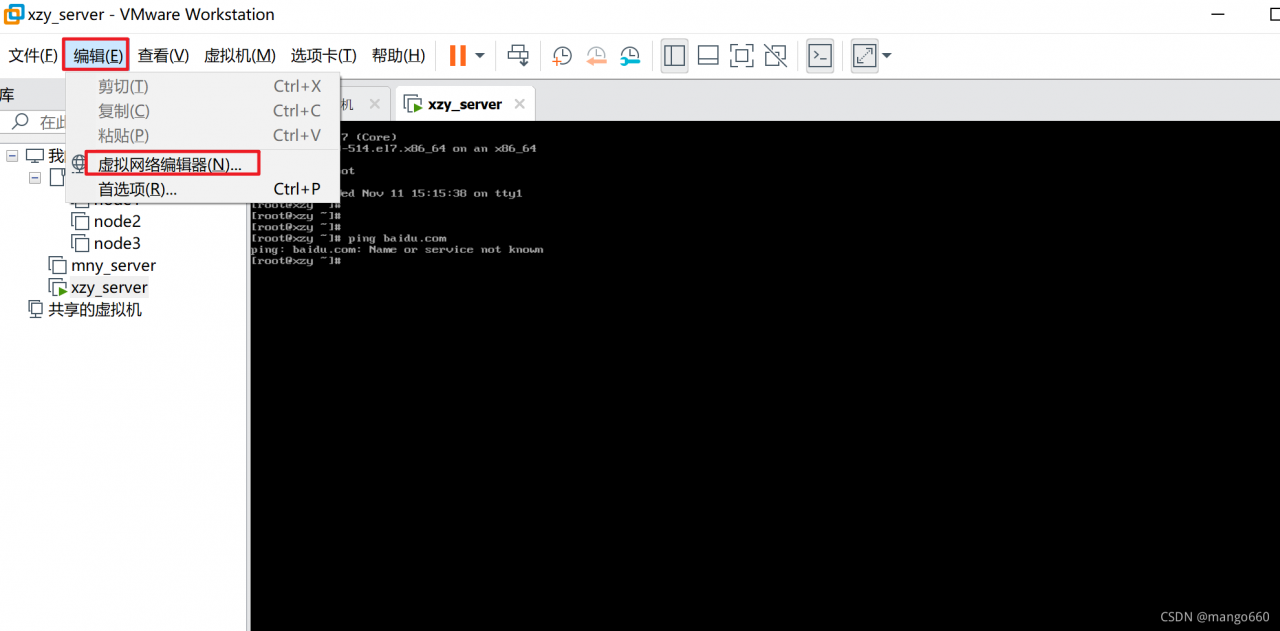
Task: Click the VMware Workstation title bar logo
Action: click(13, 15)
